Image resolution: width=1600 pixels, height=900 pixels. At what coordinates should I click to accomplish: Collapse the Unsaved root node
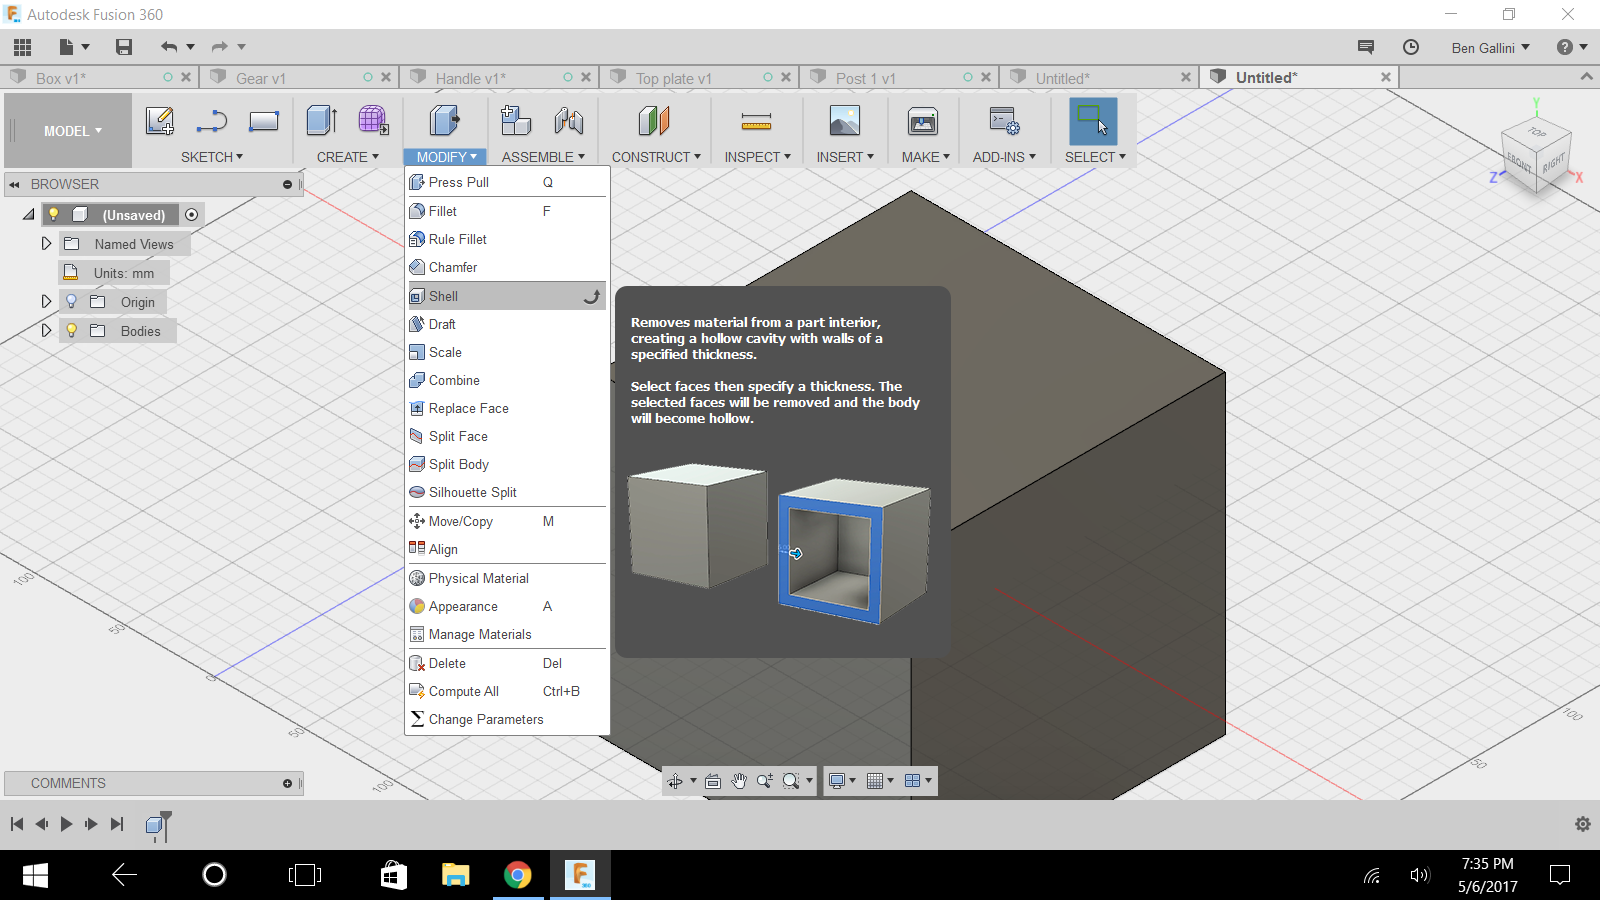tap(28, 214)
